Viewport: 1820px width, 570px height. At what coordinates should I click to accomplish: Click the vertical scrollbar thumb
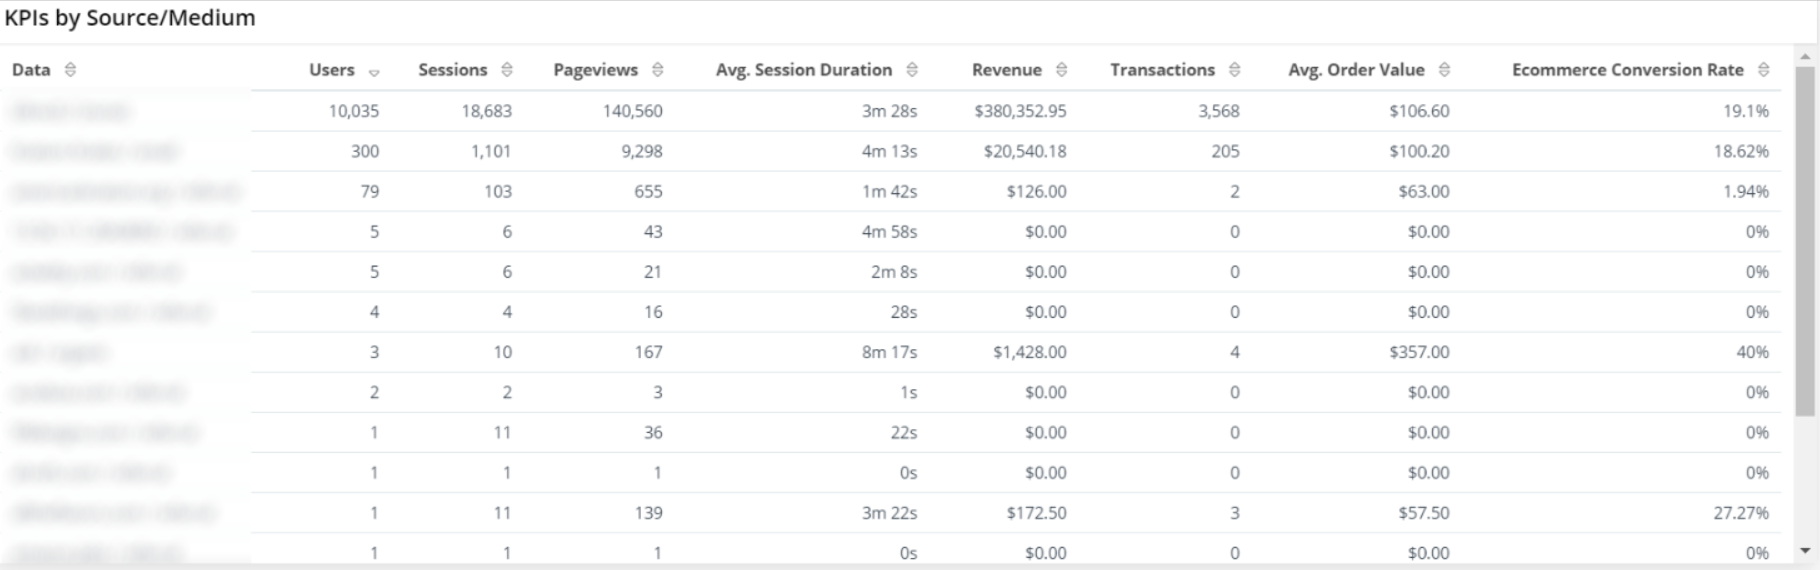1805,241
